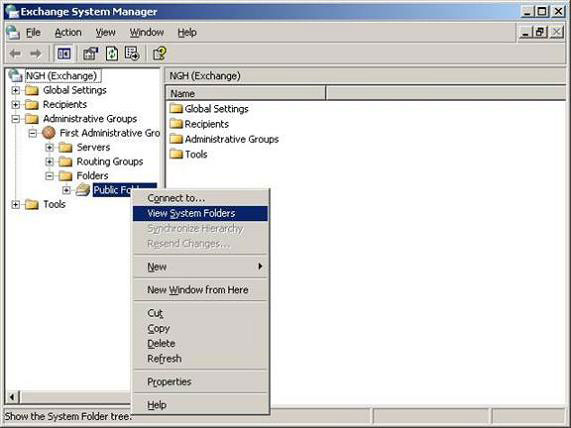
Task: Choose New Window from Here
Action: pos(200,290)
